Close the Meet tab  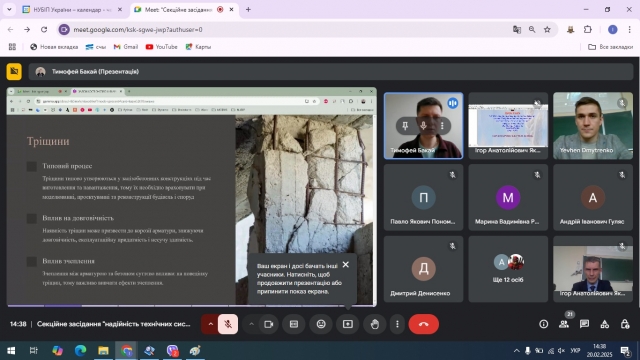pos(231,9)
